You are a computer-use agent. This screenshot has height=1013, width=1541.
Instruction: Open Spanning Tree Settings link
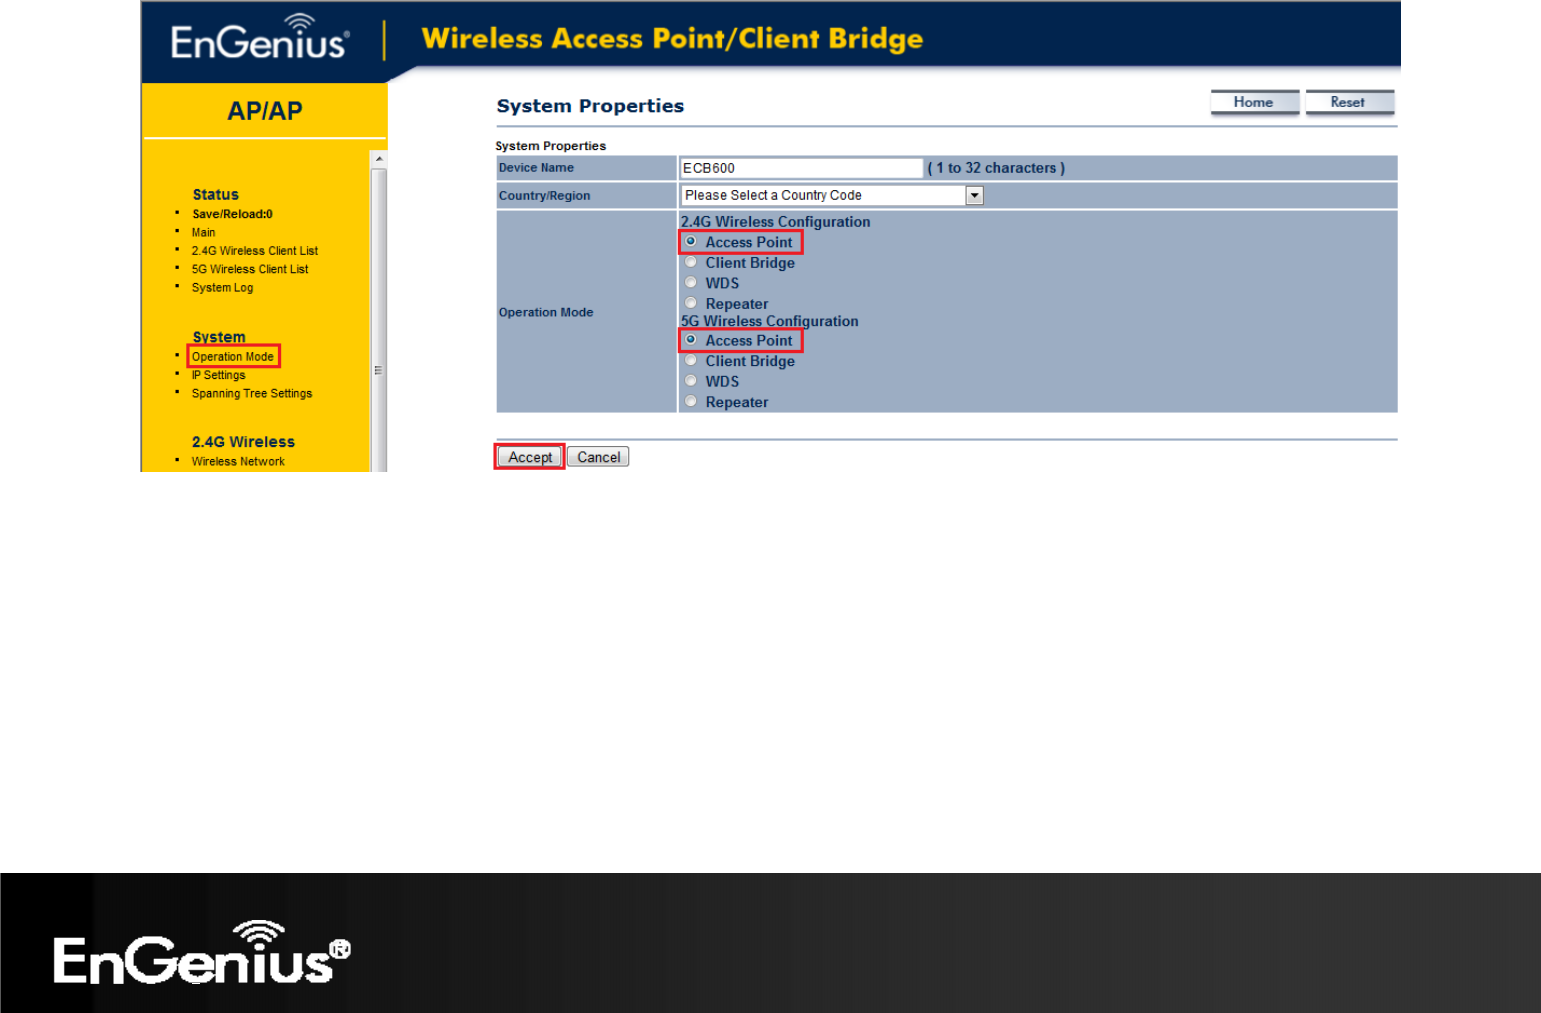click(x=252, y=394)
